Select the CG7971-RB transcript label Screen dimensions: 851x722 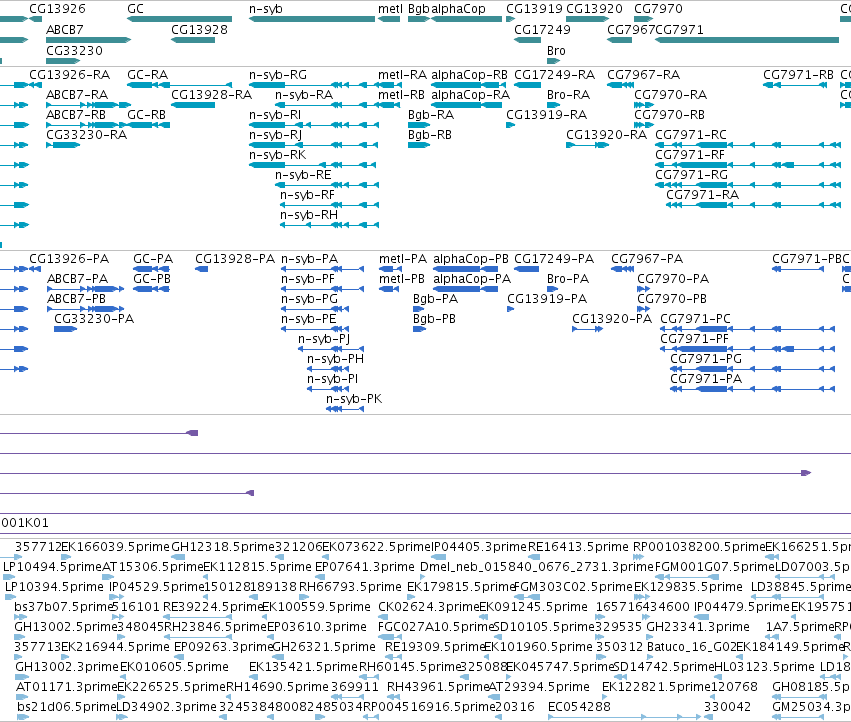pos(798,74)
